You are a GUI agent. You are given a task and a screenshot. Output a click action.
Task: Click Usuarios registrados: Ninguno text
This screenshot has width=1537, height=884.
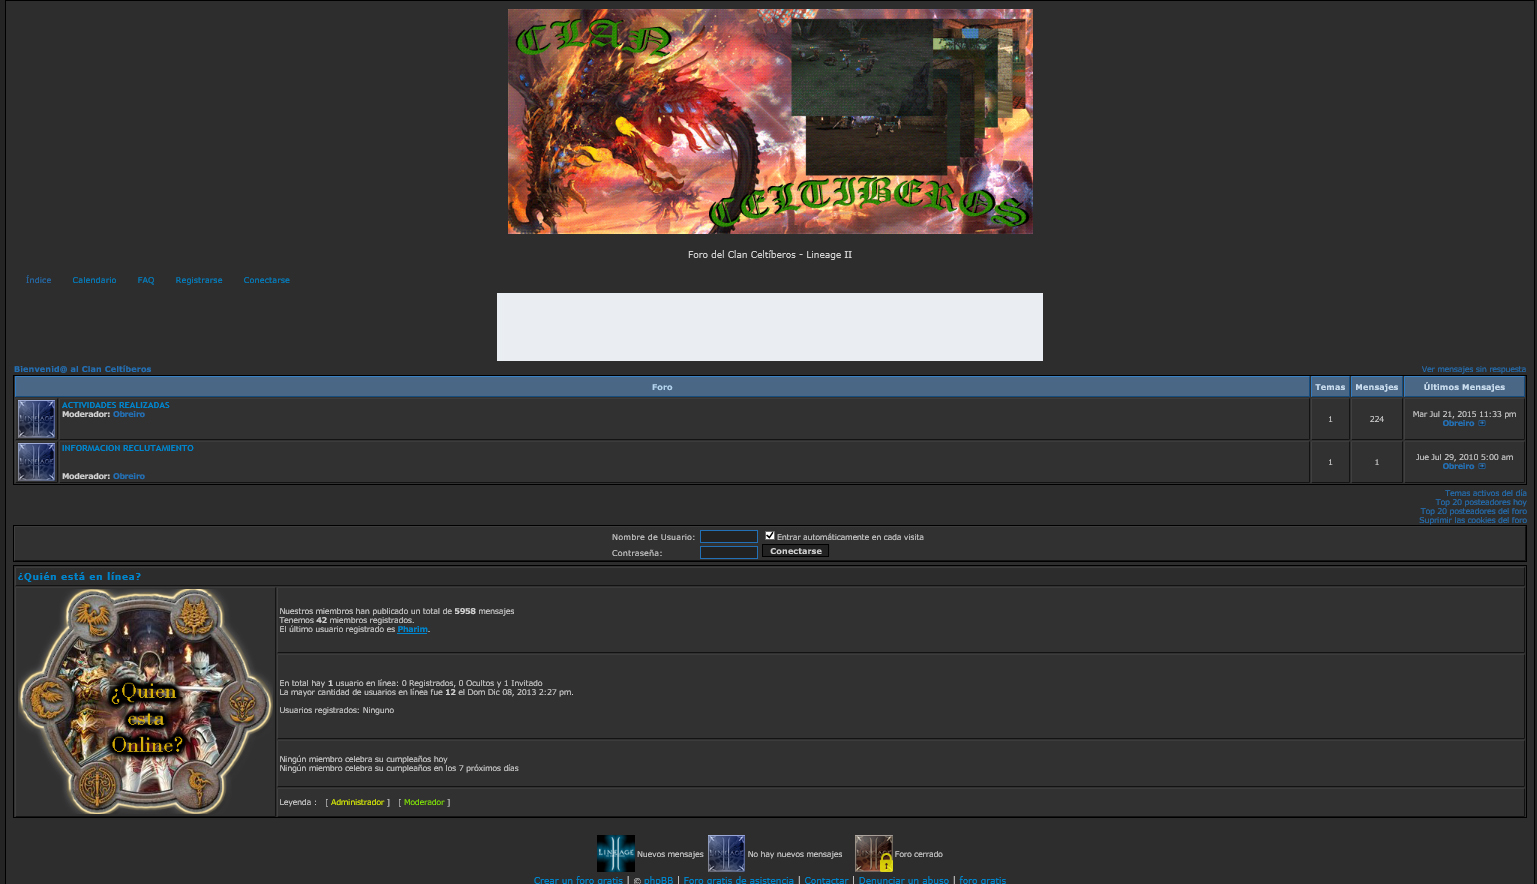pos(337,710)
